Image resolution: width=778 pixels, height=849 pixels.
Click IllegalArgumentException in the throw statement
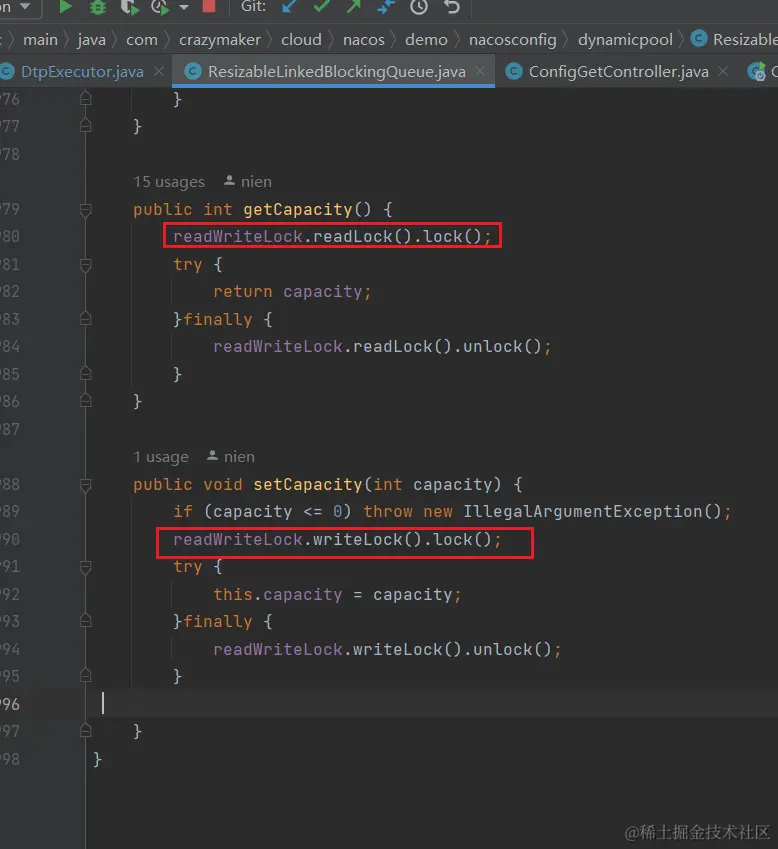click(x=582, y=511)
